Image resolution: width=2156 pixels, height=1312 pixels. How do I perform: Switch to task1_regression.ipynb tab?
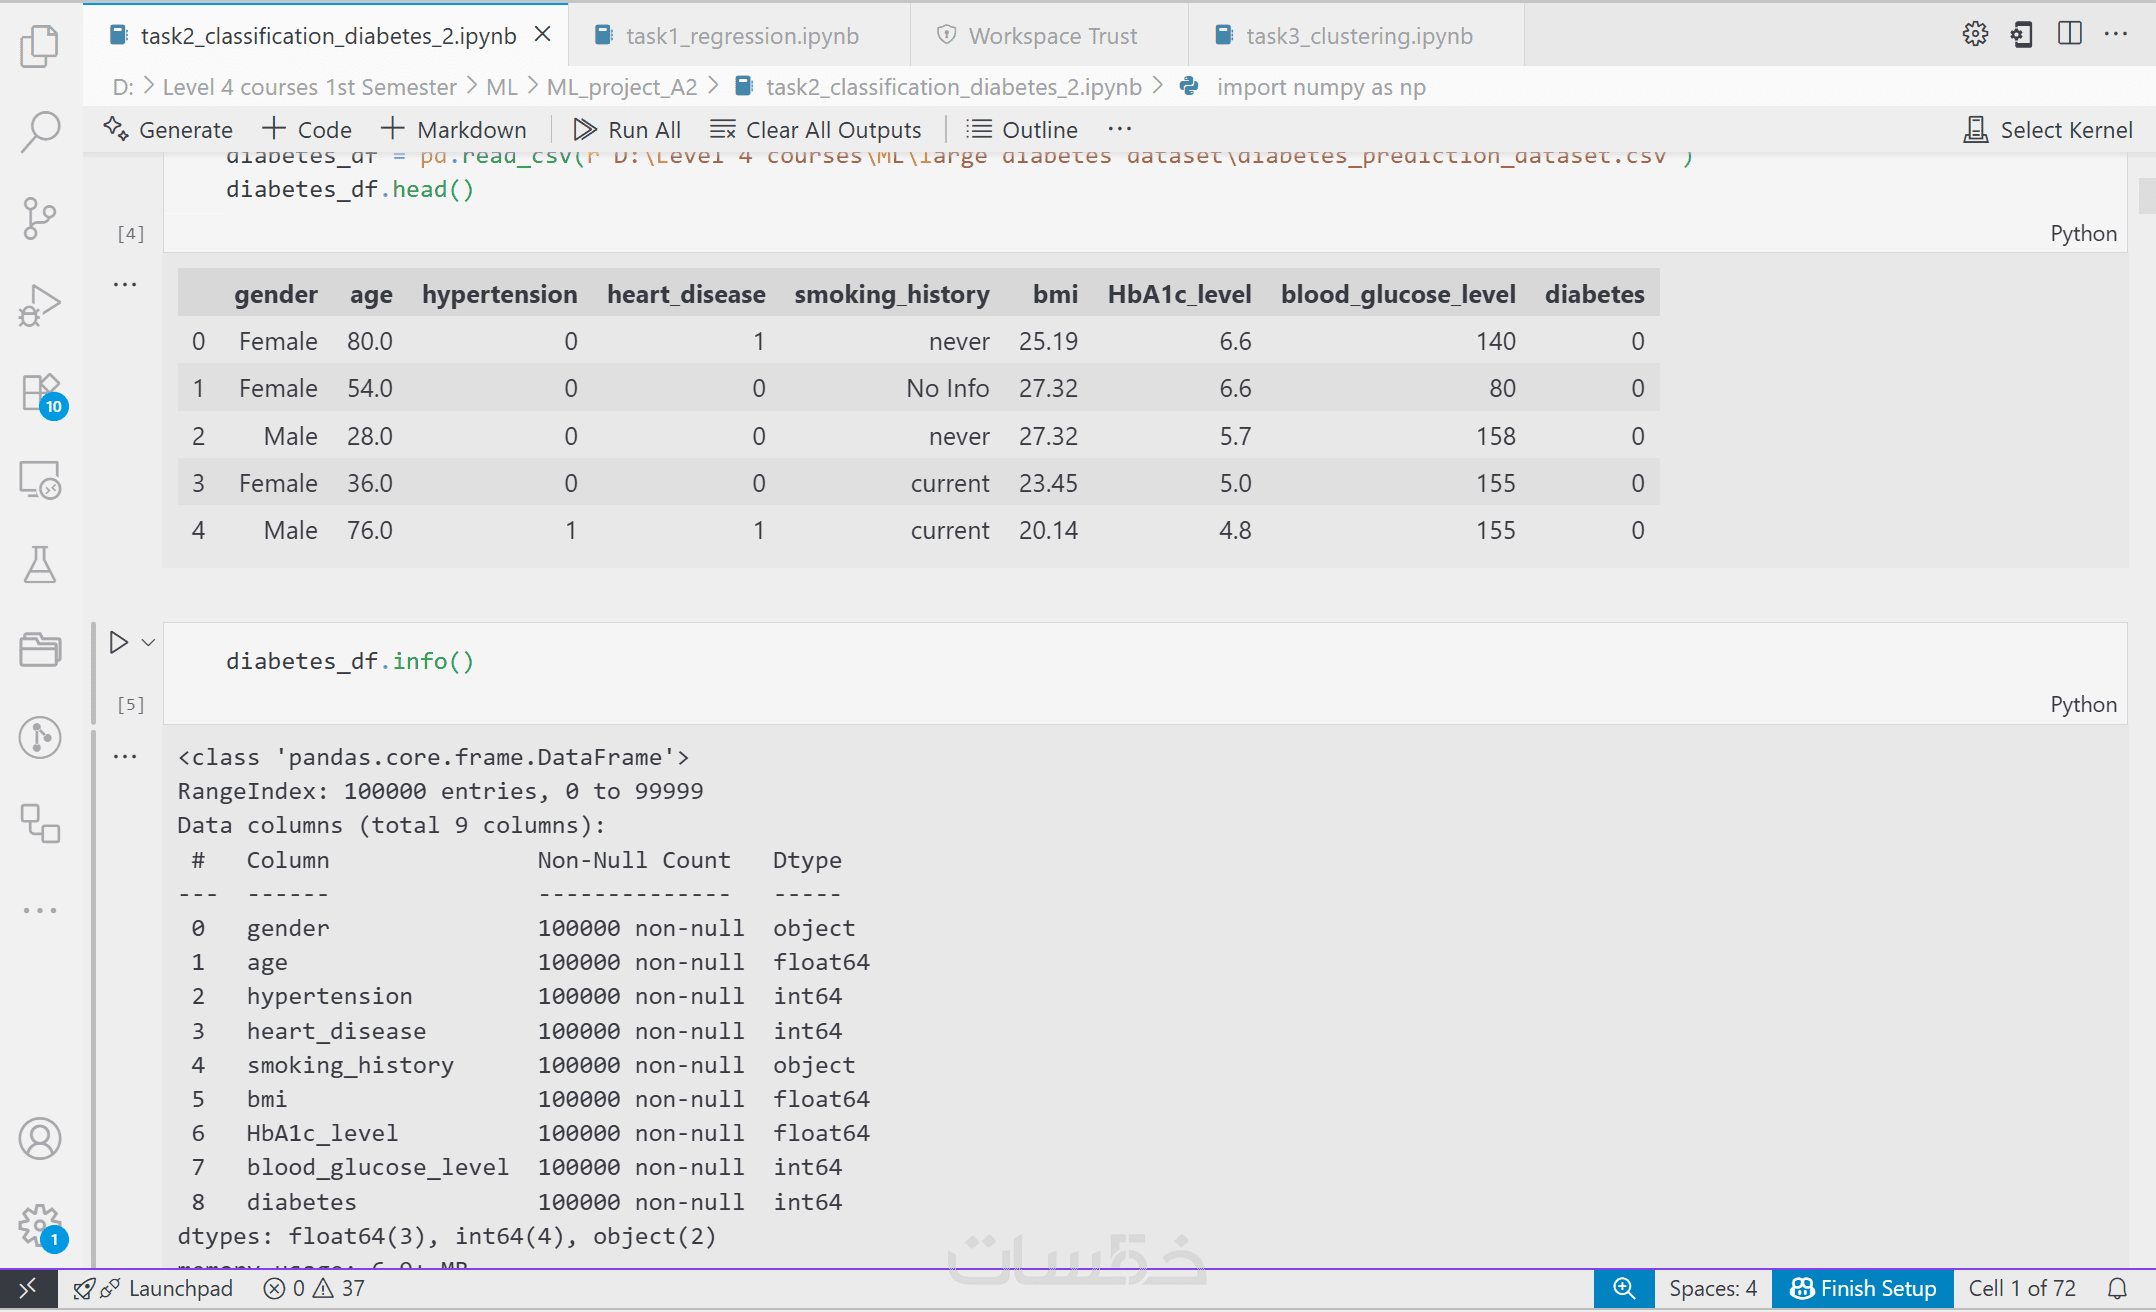point(740,36)
